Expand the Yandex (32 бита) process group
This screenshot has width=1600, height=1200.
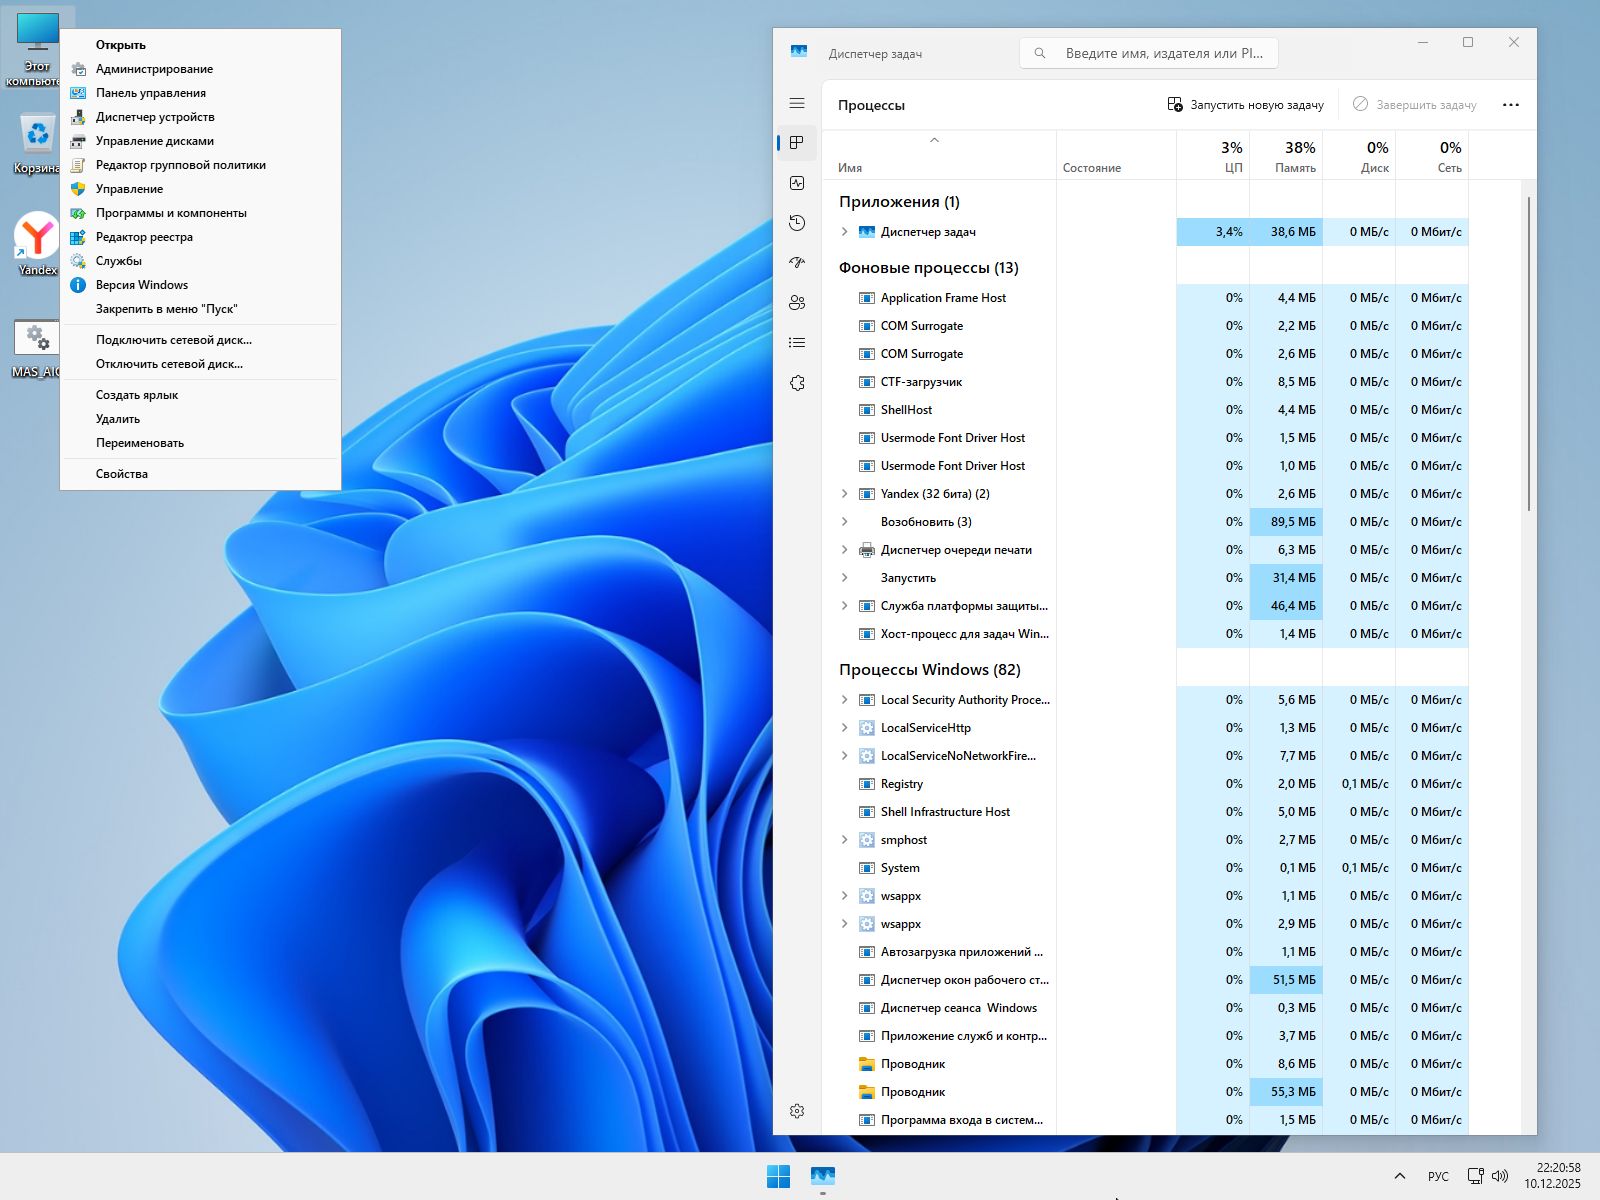(x=844, y=494)
